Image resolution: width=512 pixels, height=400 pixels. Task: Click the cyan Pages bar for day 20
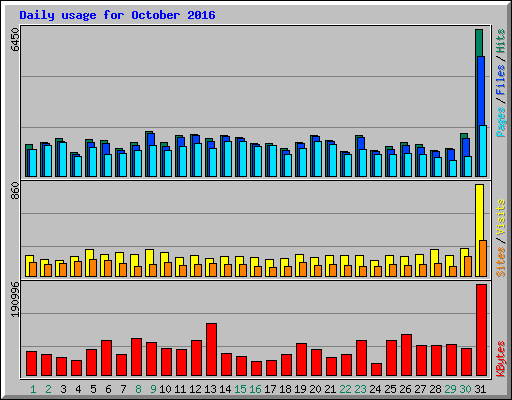pos(318,159)
